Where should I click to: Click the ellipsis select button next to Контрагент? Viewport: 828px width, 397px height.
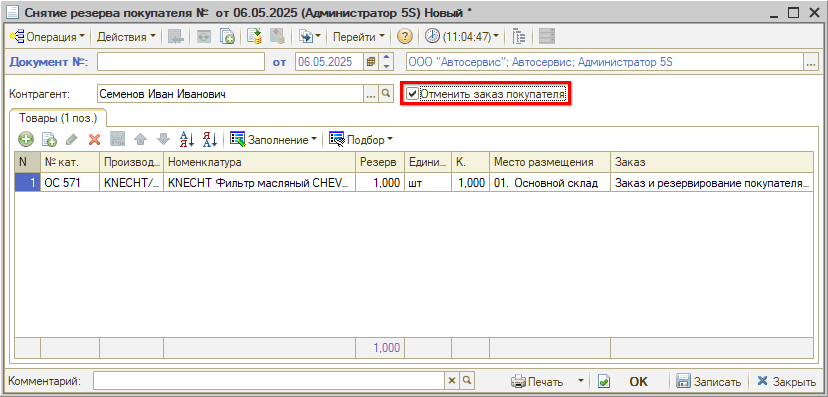point(371,94)
